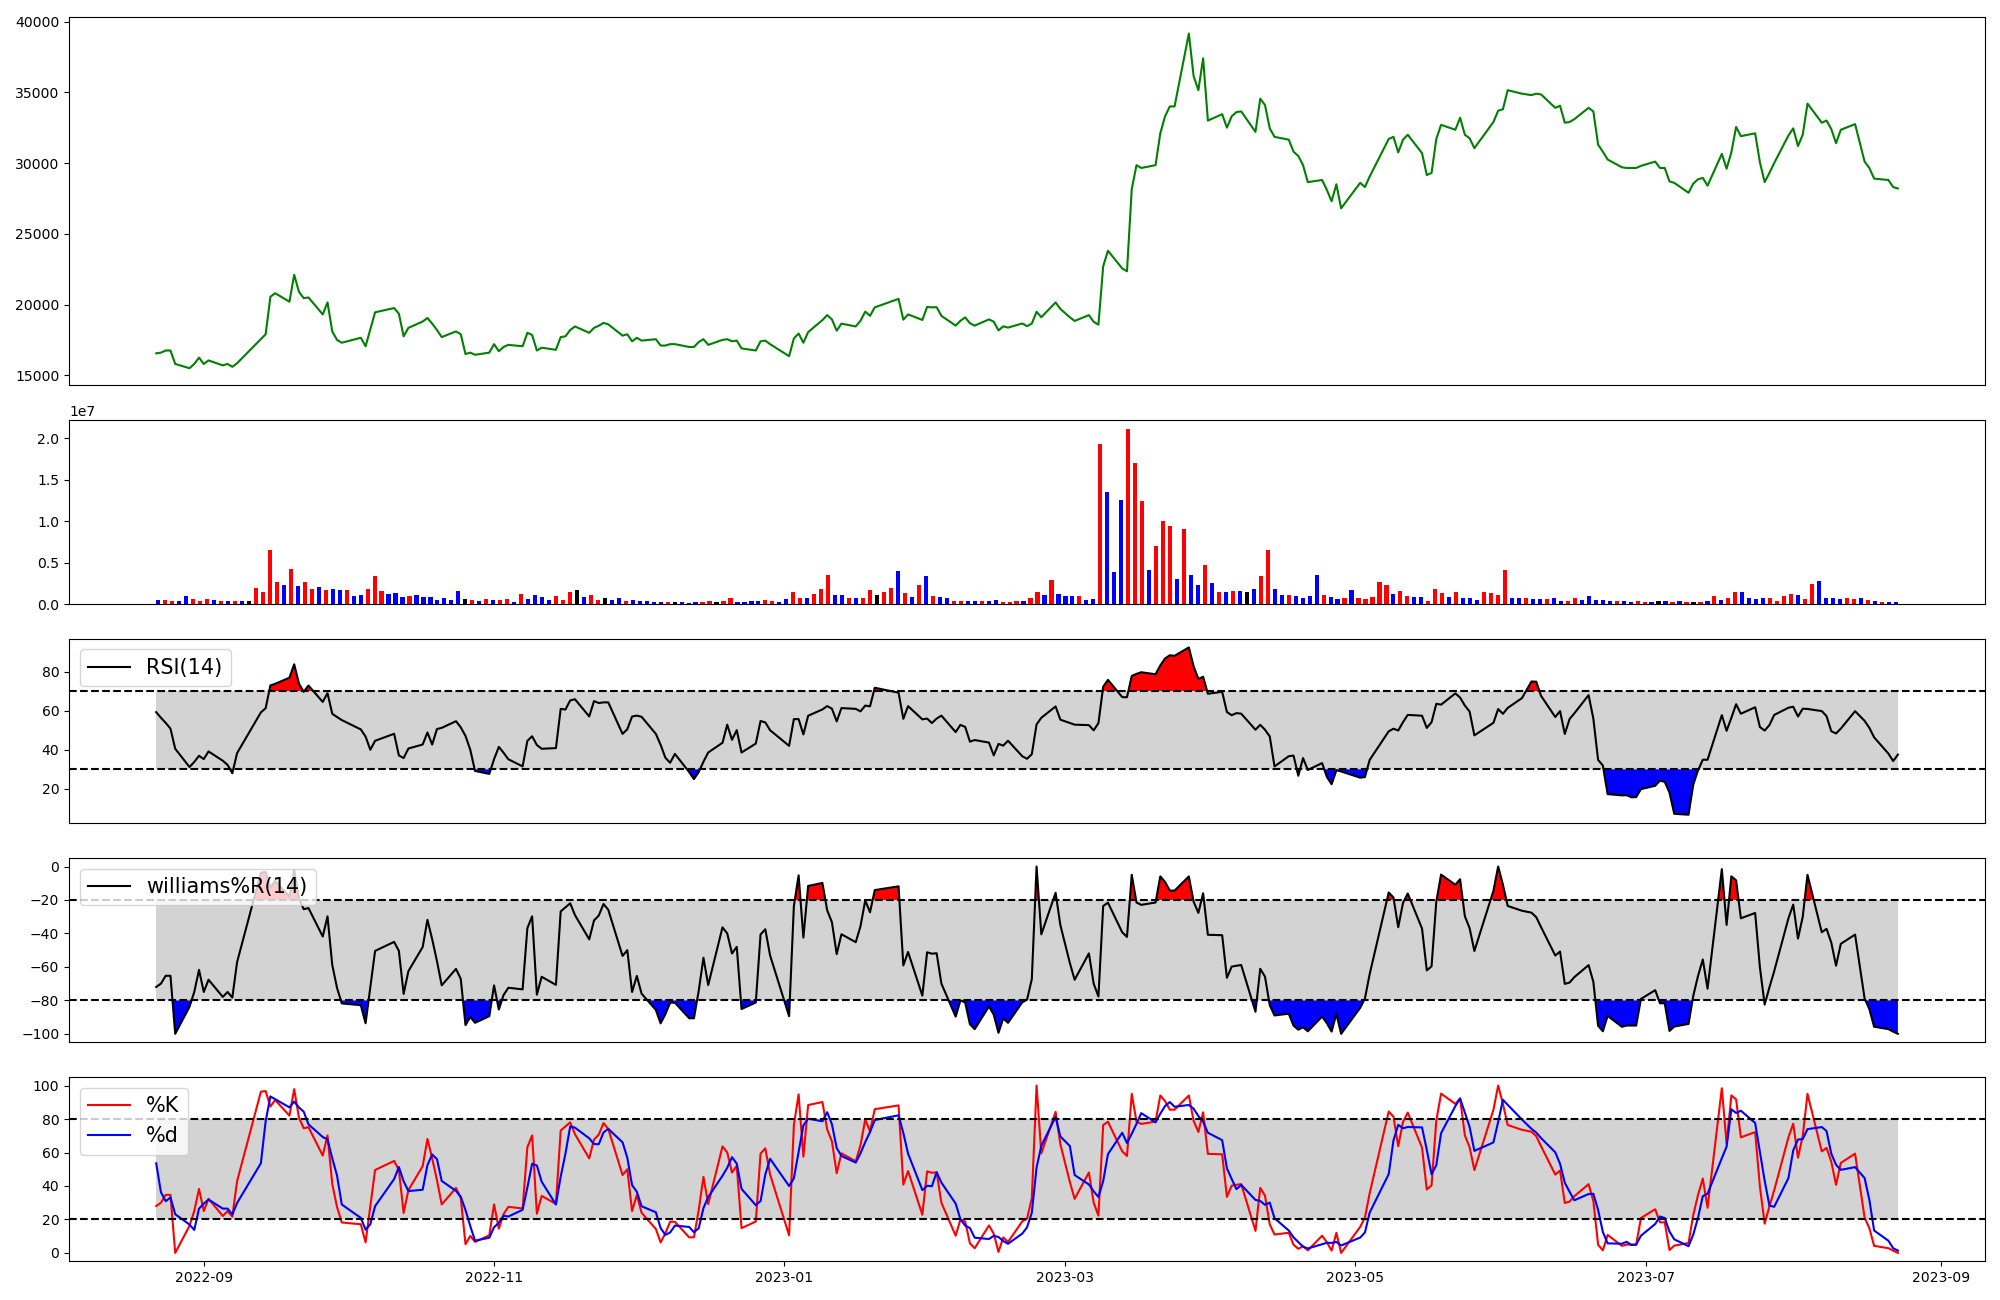
Task: Click the williams%R(14) legend text
Action: 226,886
